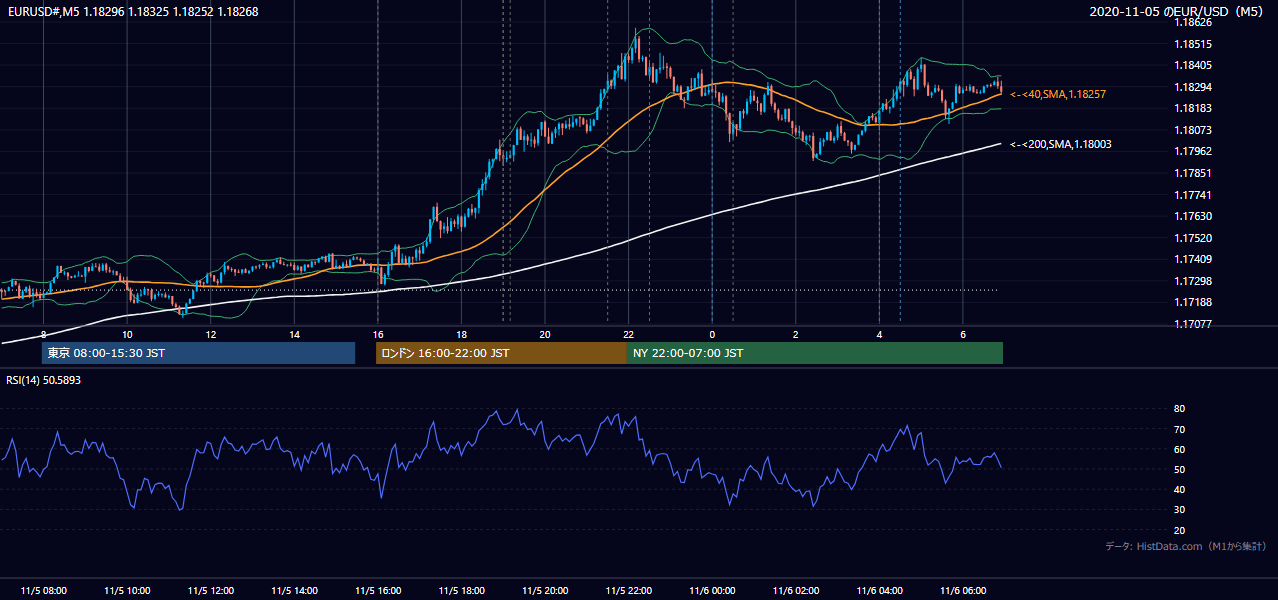1278x600 pixels.
Task: Click the 11/5 10:00 time label
Action: 127,591
